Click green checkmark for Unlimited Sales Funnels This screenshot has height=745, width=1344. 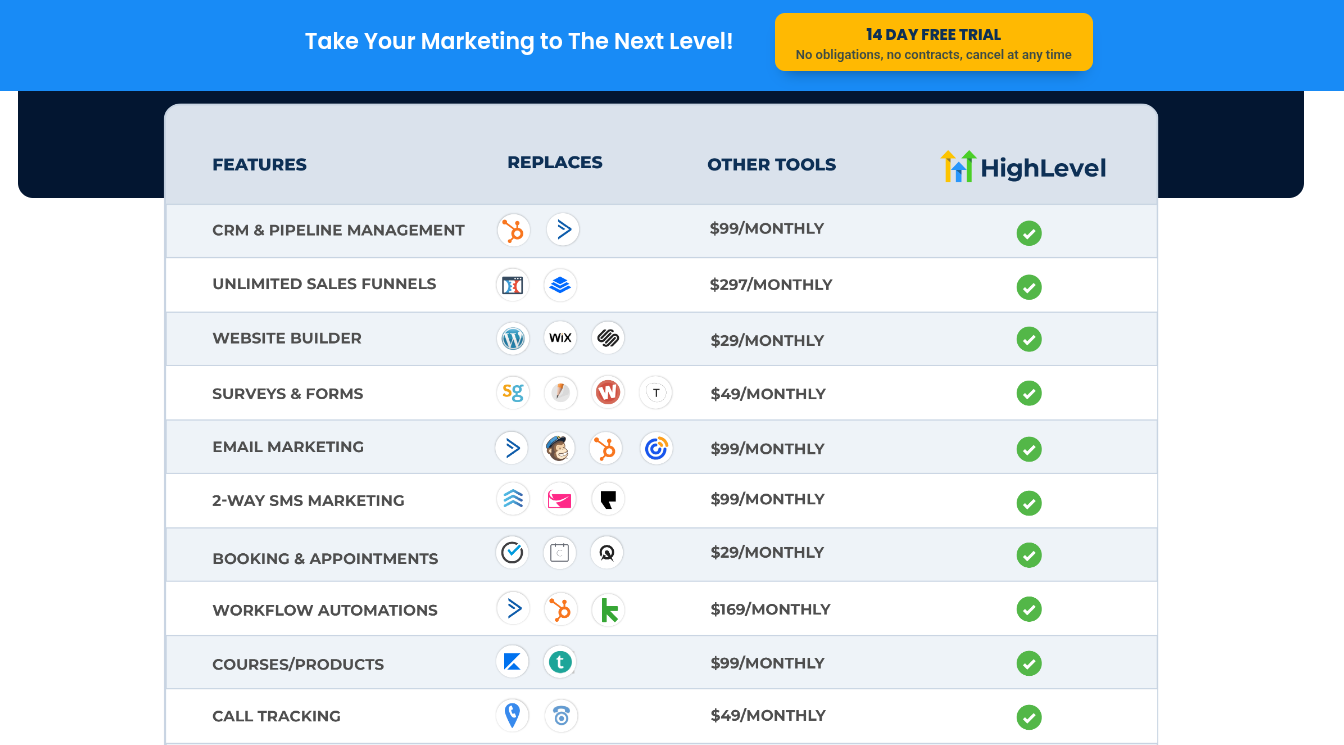[1029, 287]
